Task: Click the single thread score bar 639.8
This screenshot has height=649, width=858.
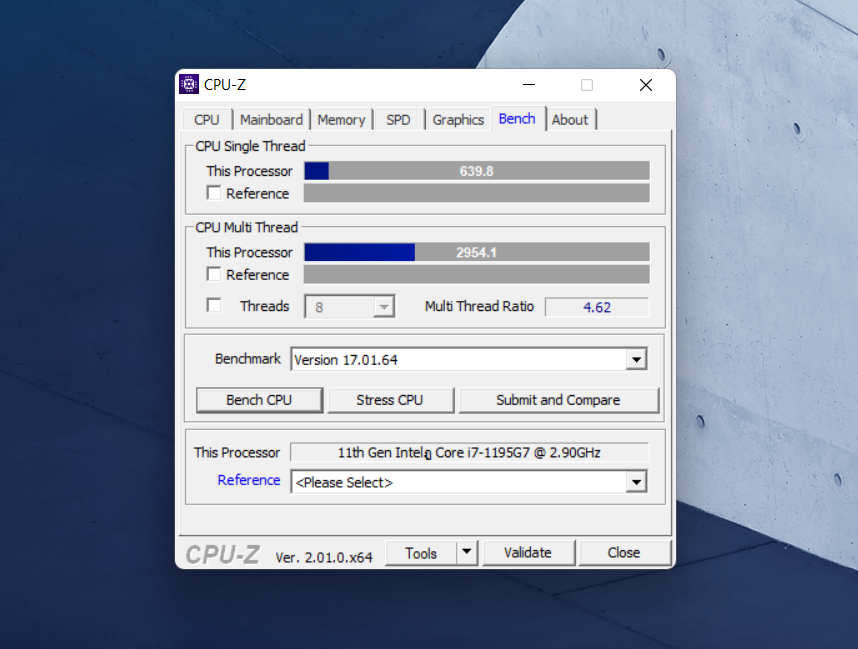Action: [x=477, y=171]
